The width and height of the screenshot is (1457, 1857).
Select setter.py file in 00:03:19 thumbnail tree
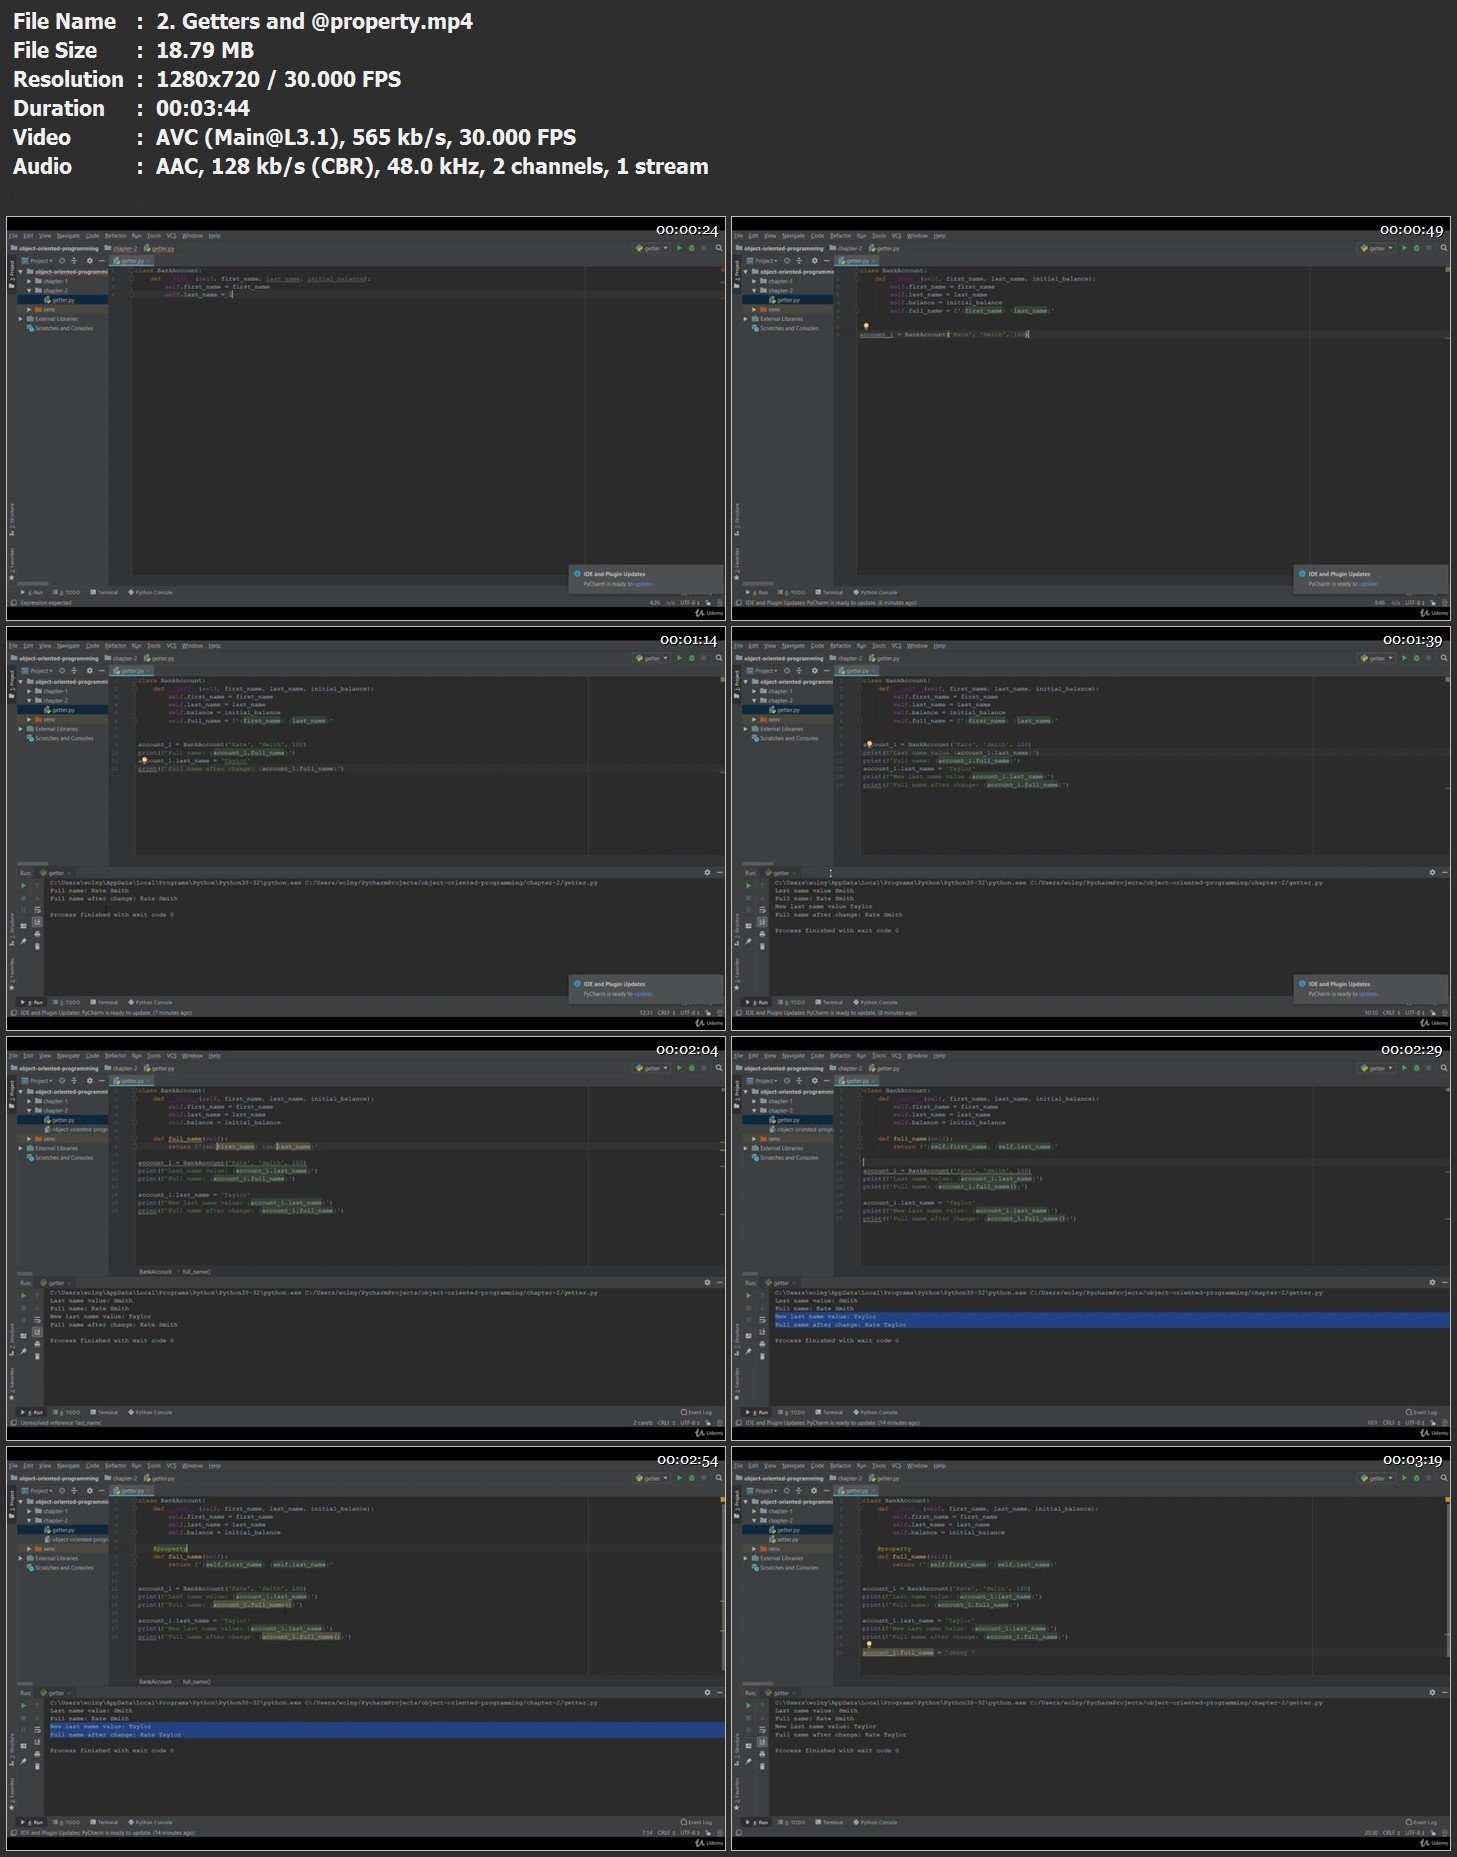coord(788,1539)
